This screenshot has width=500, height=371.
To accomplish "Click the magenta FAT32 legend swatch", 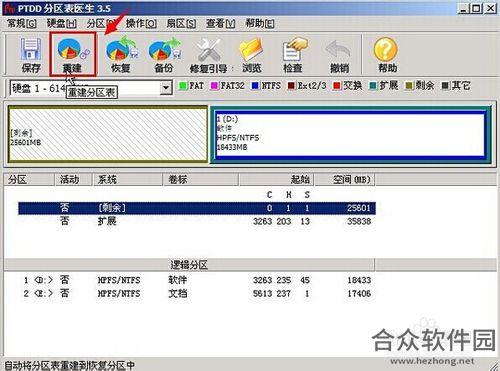I will [x=214, y=86].
